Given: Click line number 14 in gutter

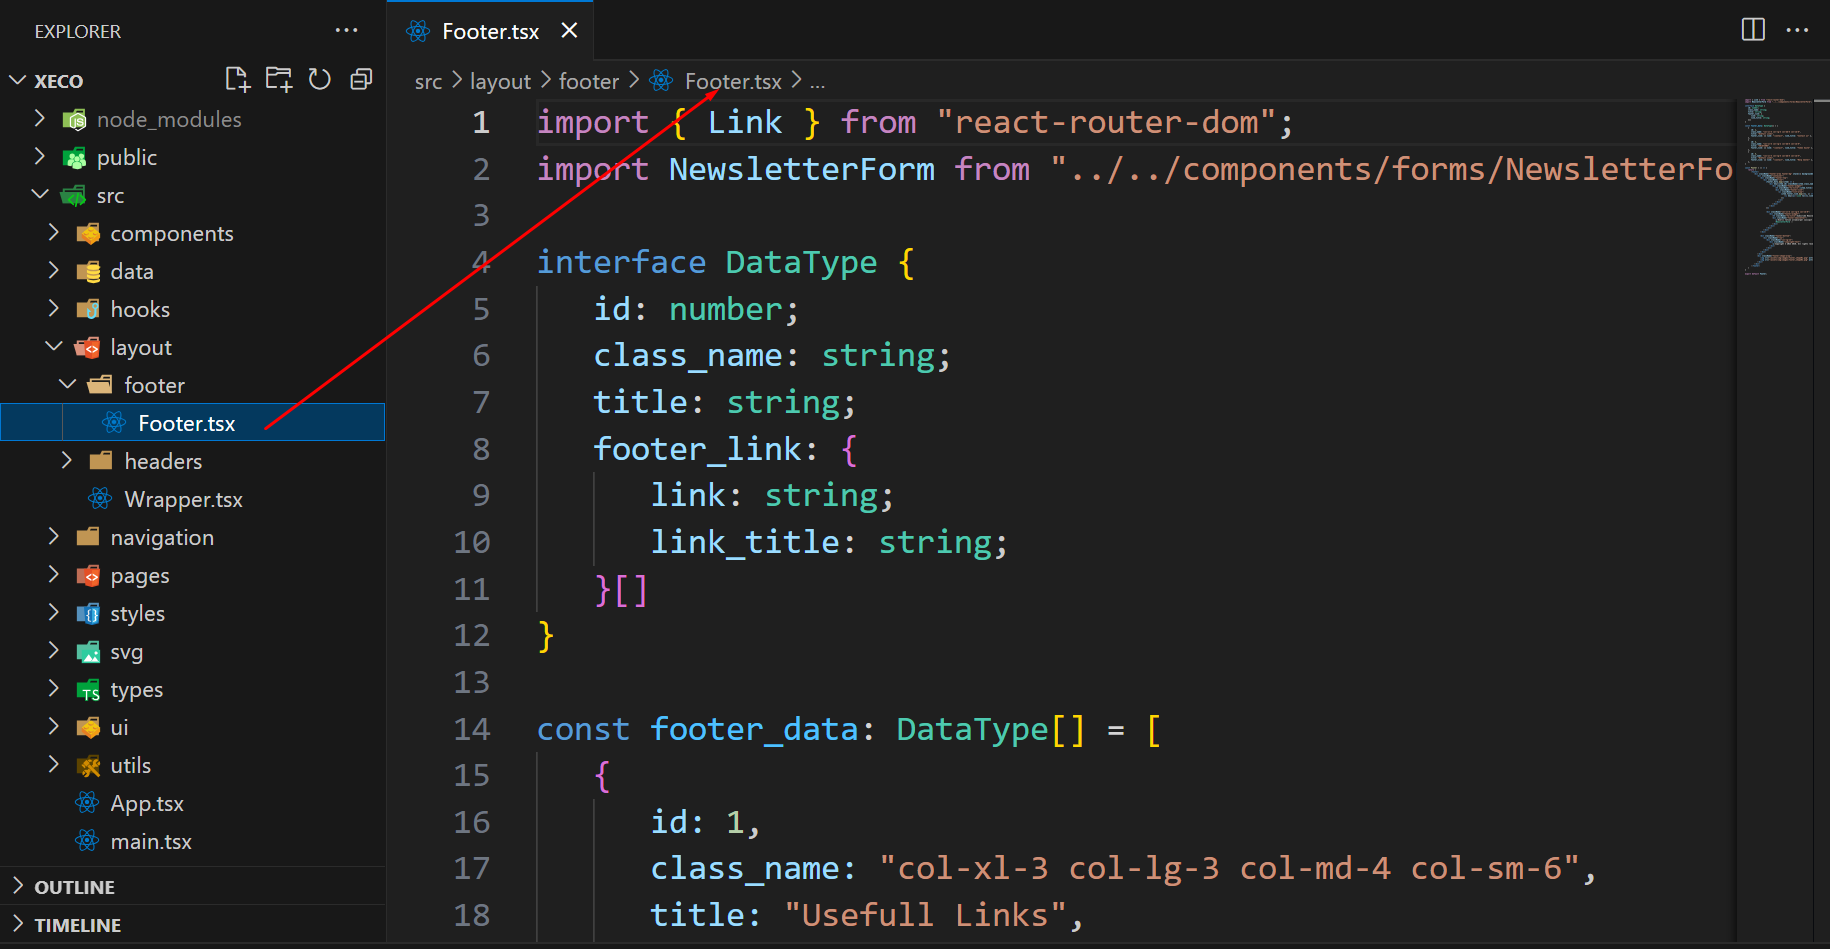Looking at the screenshot, I should click(472, 729).
